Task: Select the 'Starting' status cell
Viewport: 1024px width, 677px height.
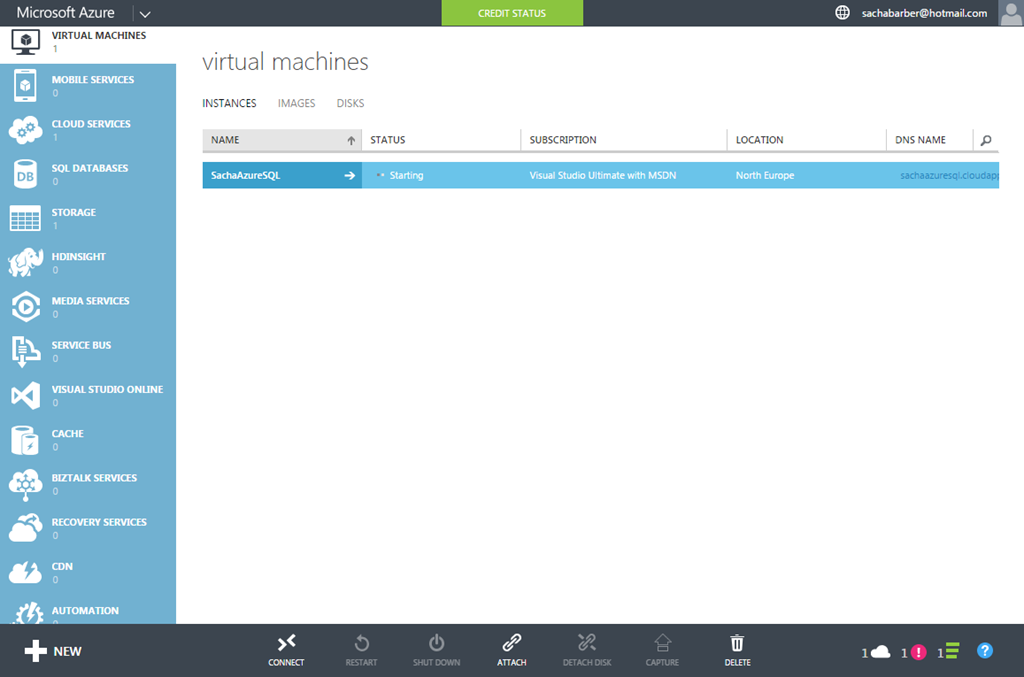Action: point(441,176)
